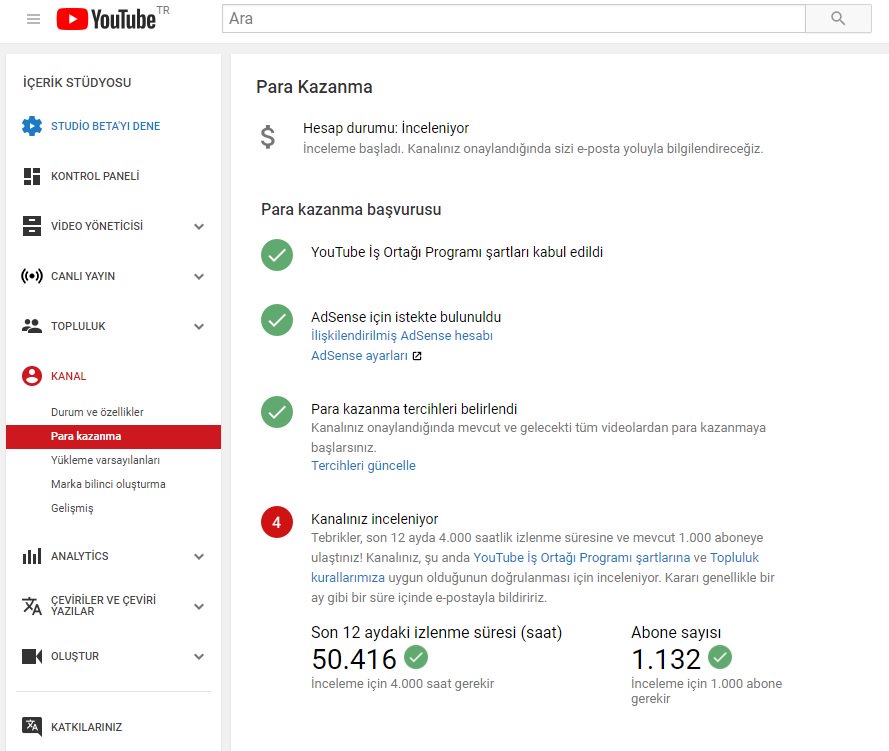
Task: Expand the Çeviriler chevron
Action: click(199, 606)
